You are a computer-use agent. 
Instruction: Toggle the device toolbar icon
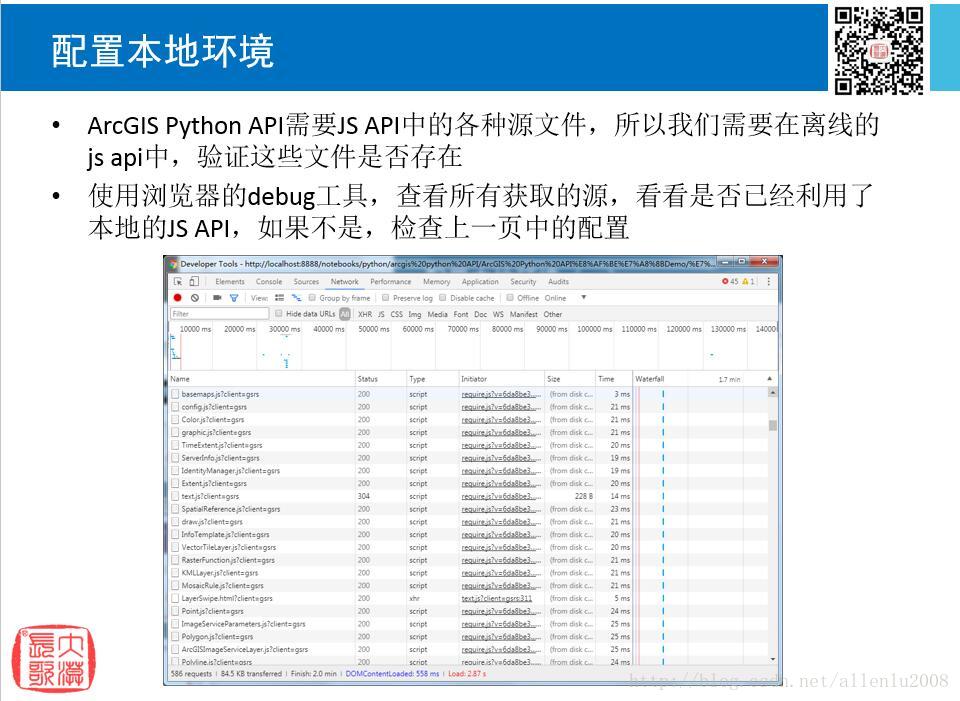(x=194, y=282)
